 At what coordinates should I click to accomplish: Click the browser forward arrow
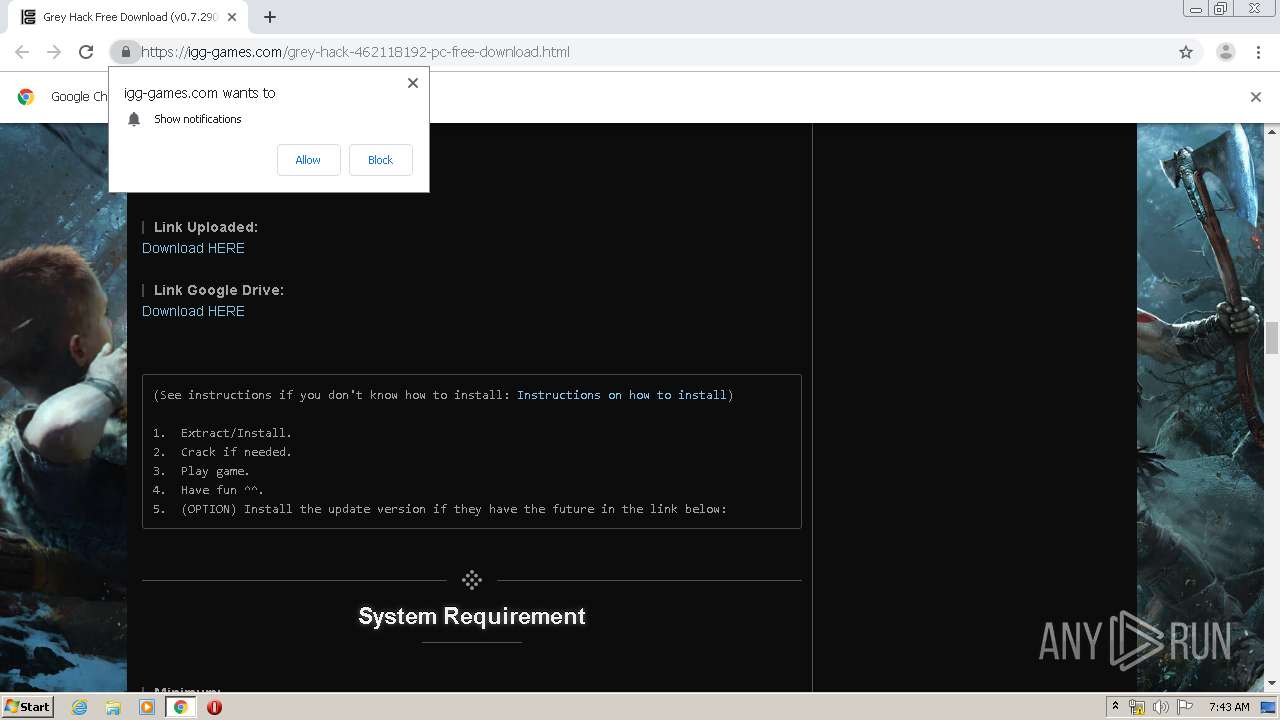54,52
